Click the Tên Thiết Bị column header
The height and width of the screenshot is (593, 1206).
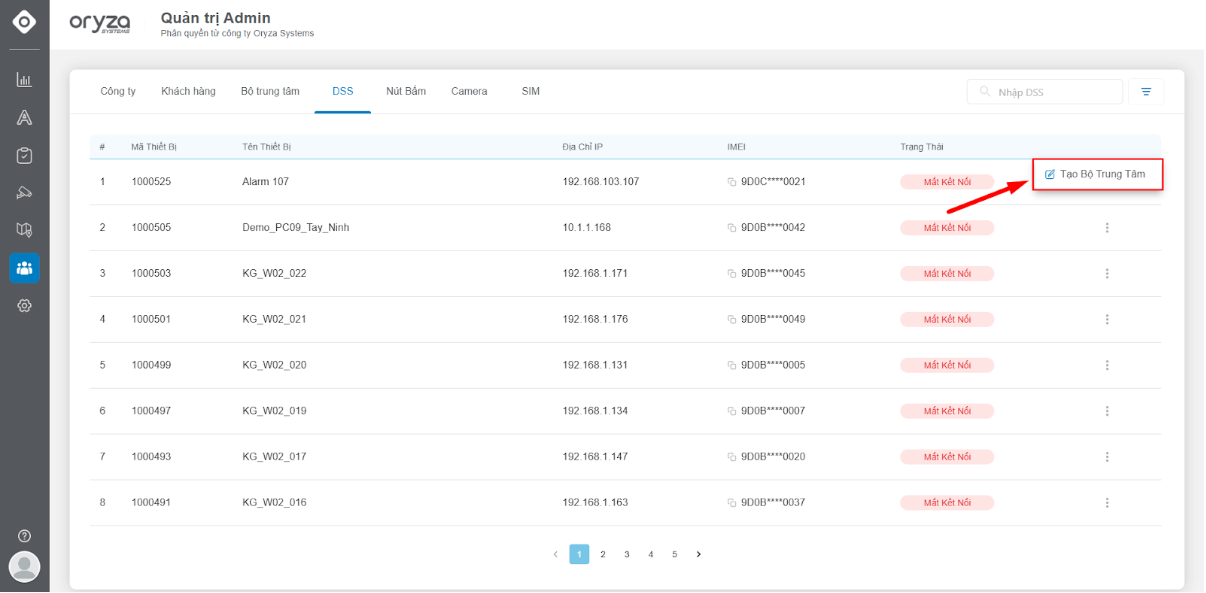coord(266,147)
